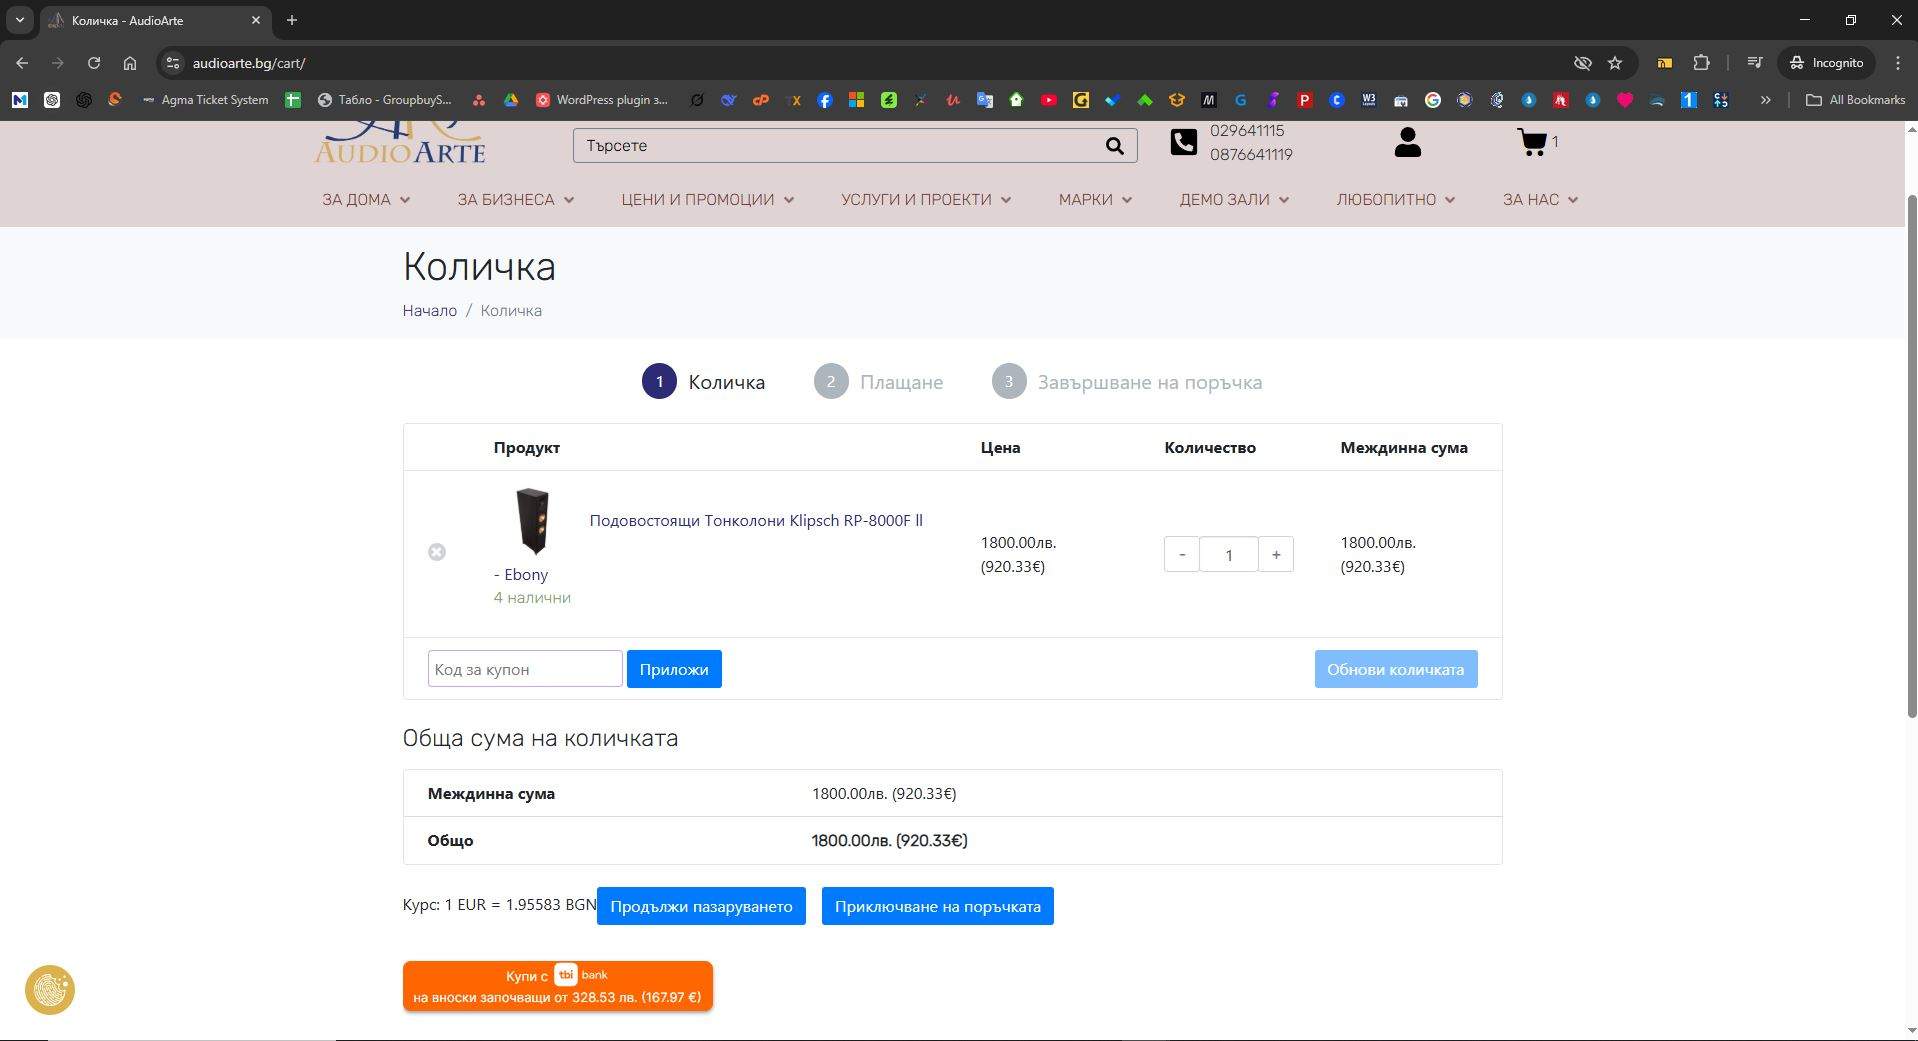Open the YouTube bookmark icon

[x=1048, y=100]
